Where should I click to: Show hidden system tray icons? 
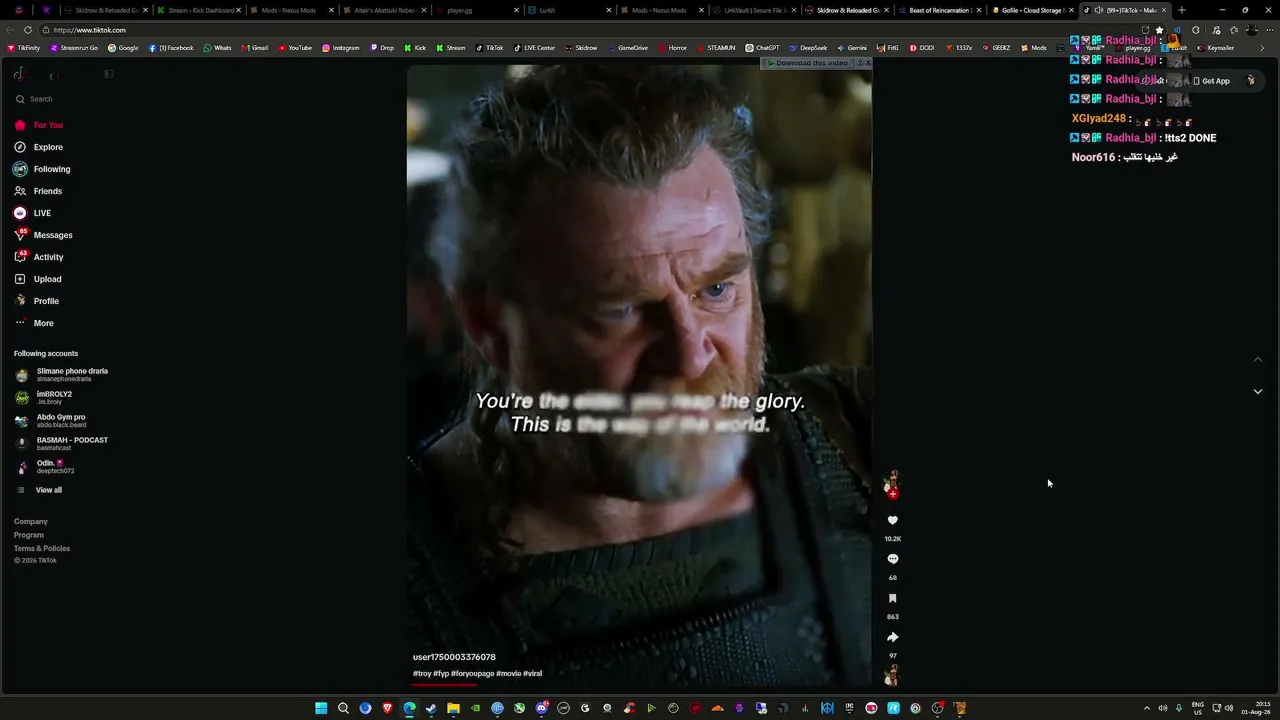1146,708
